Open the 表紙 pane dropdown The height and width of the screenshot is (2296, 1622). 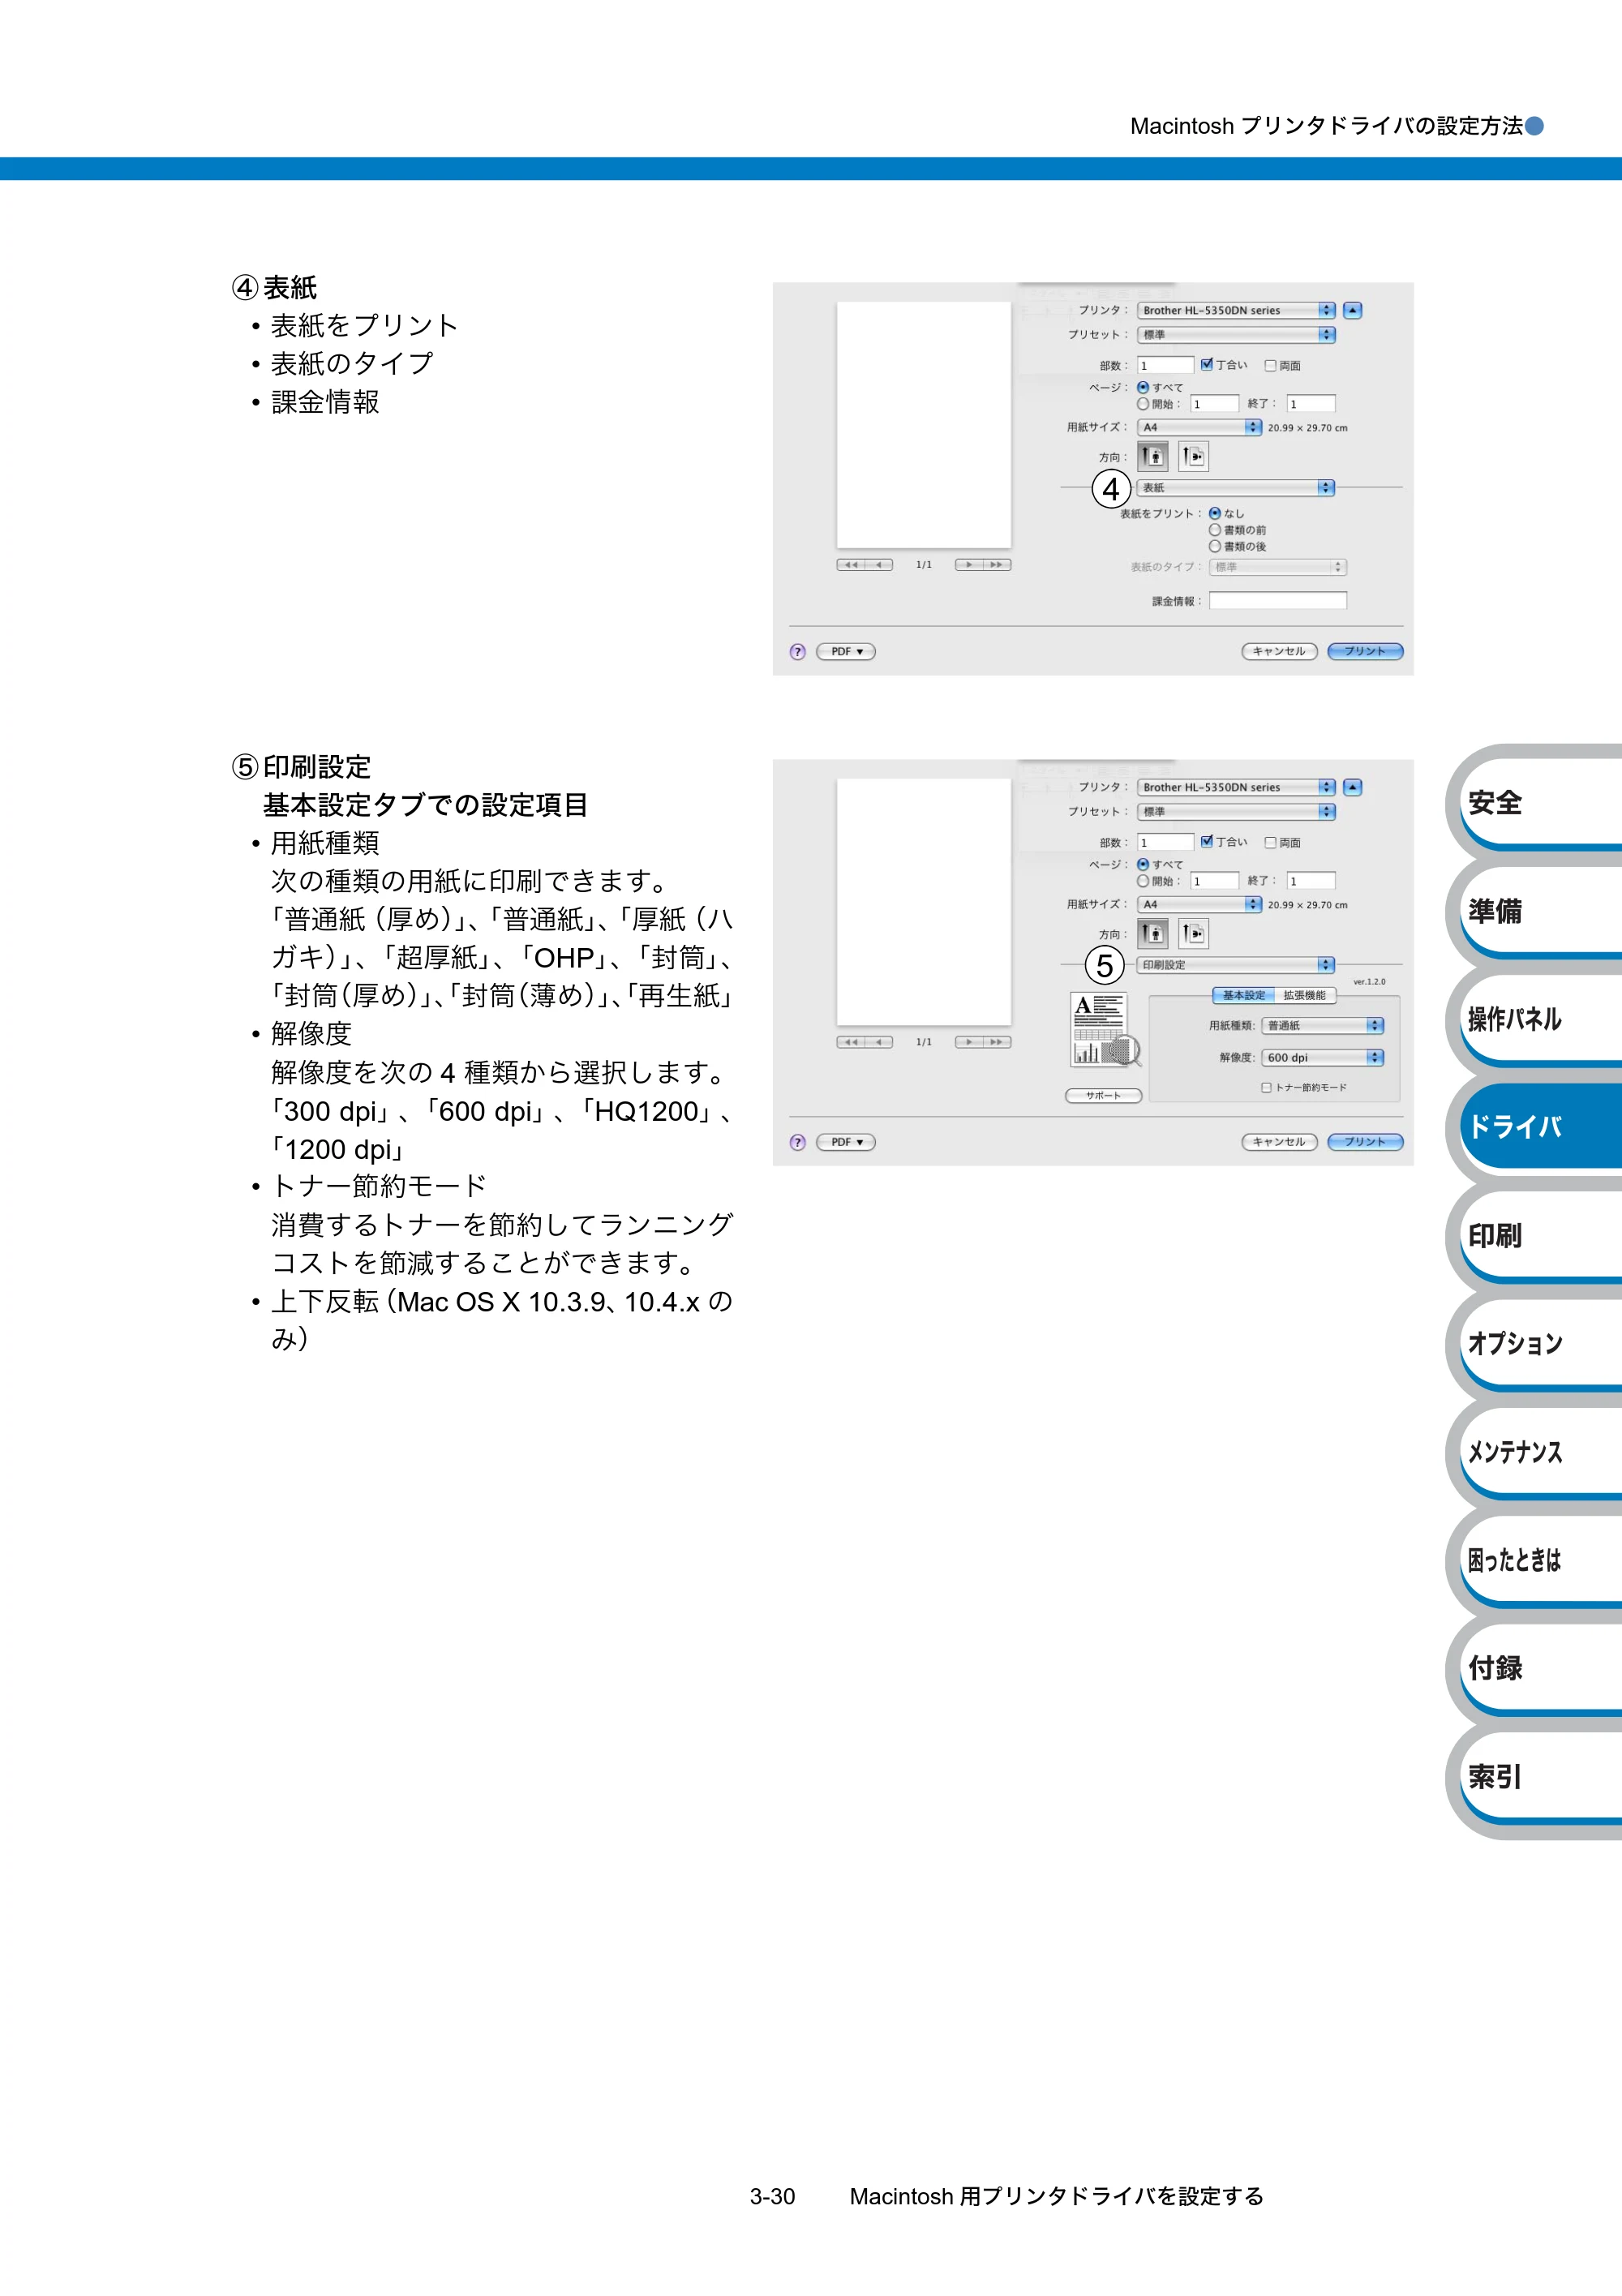[1236, 488]
